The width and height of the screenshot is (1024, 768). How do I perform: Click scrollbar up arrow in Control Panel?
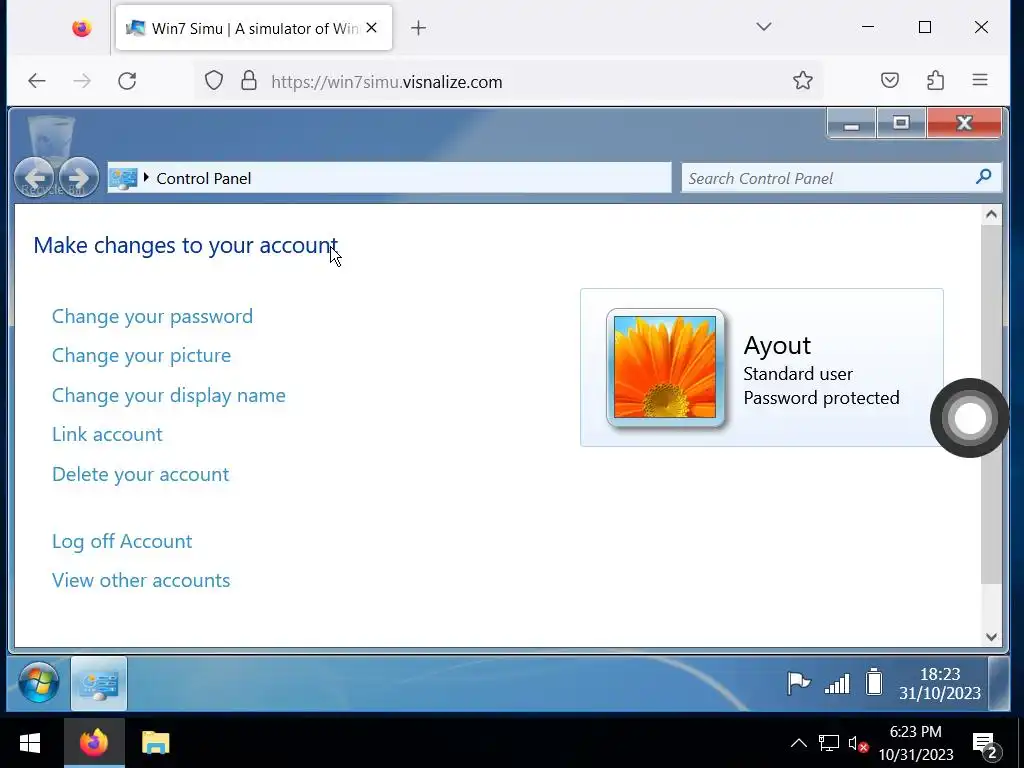(x=991, y=215)
